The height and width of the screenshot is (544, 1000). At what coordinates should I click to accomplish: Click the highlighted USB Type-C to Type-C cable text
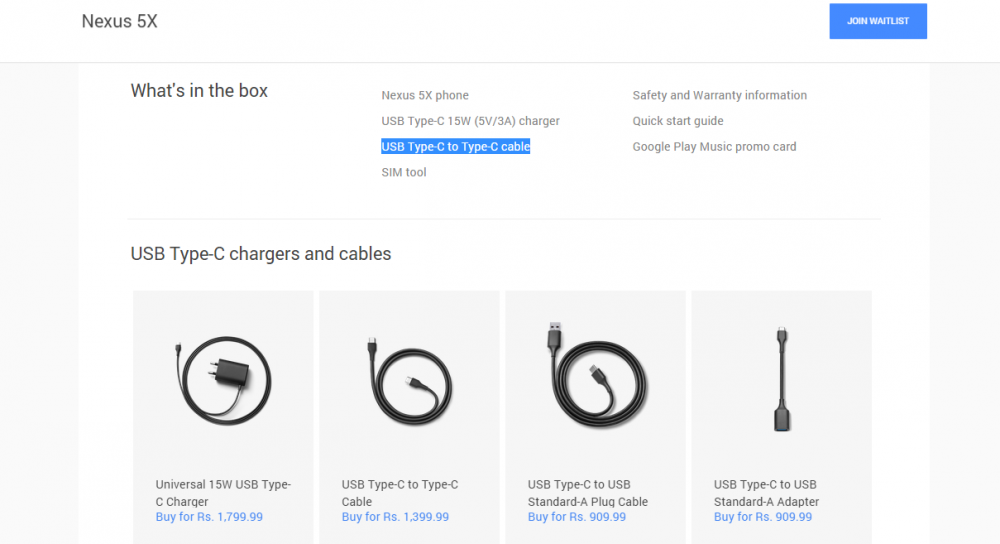[x=455, y=147]
